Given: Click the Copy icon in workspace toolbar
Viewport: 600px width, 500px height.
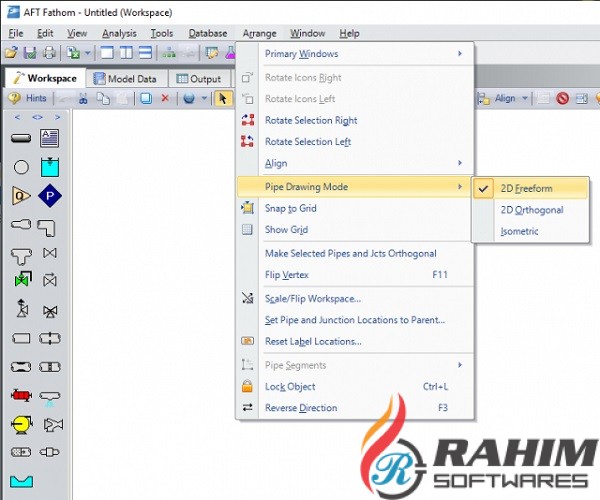Looking at the screenshot, I should [x=103, y=98].
